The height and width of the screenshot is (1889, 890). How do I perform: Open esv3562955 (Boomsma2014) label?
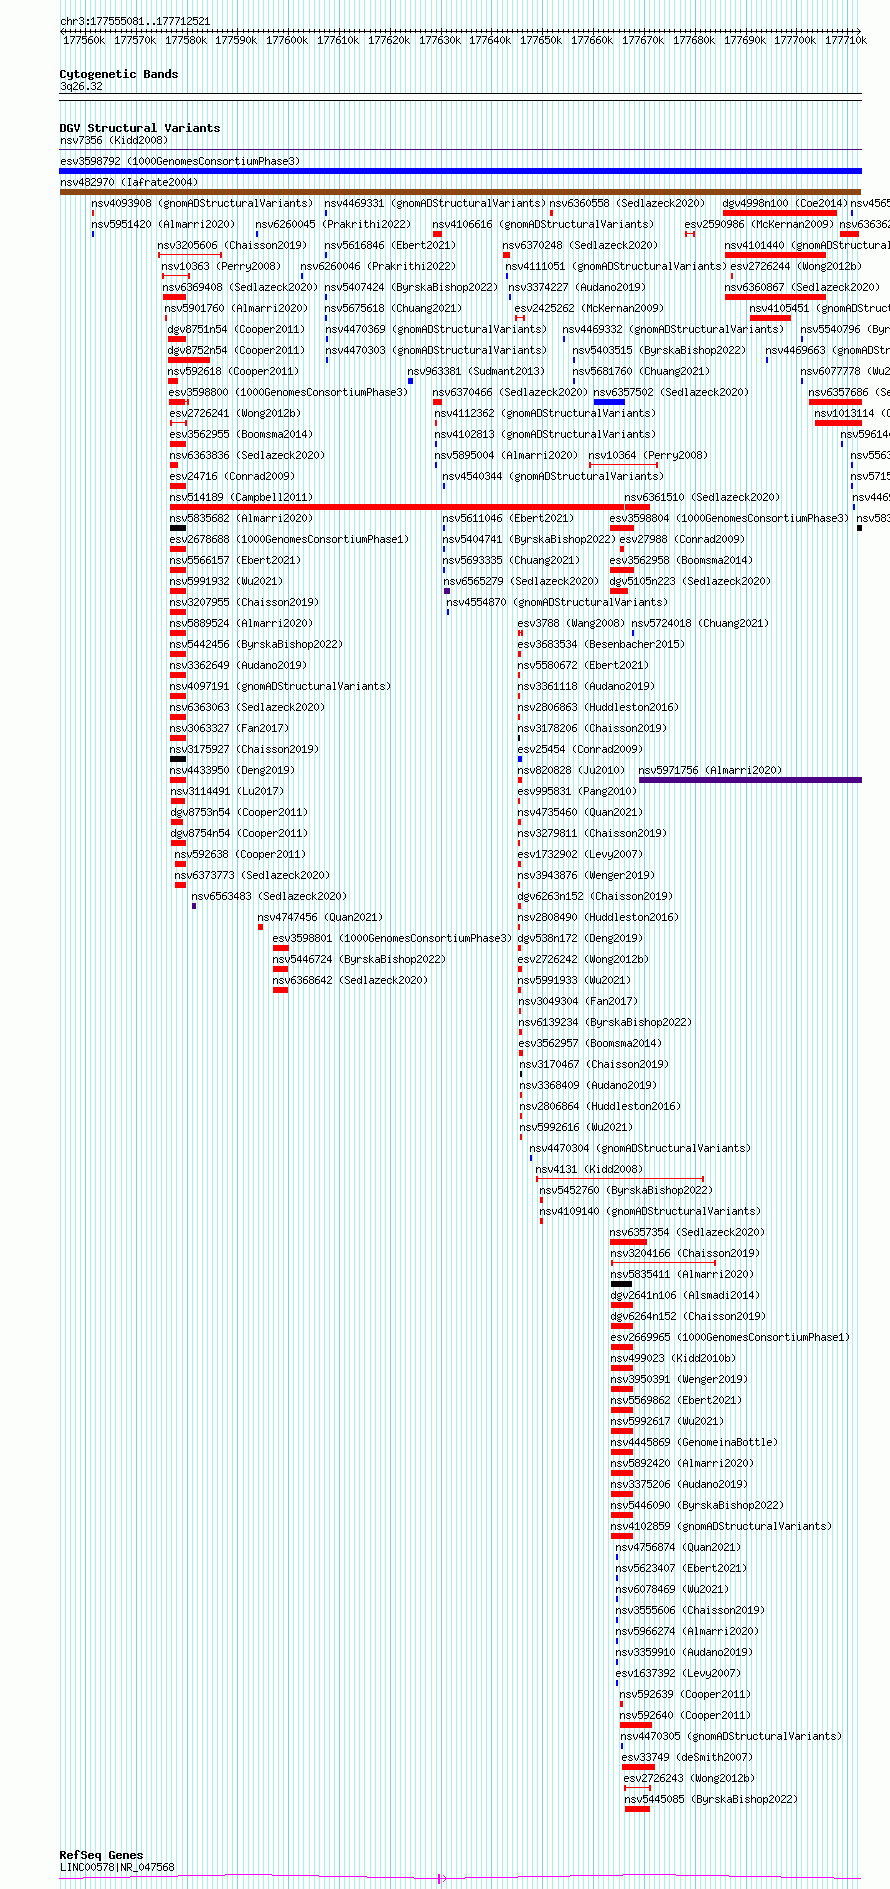coord(241,434)
